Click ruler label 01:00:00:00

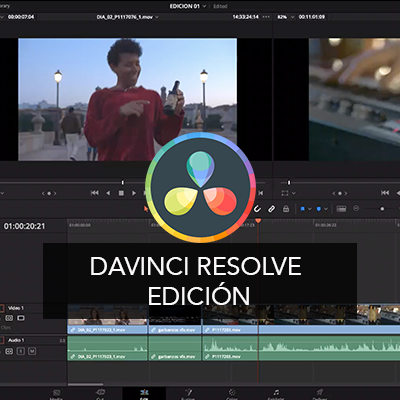pos(80,225)
